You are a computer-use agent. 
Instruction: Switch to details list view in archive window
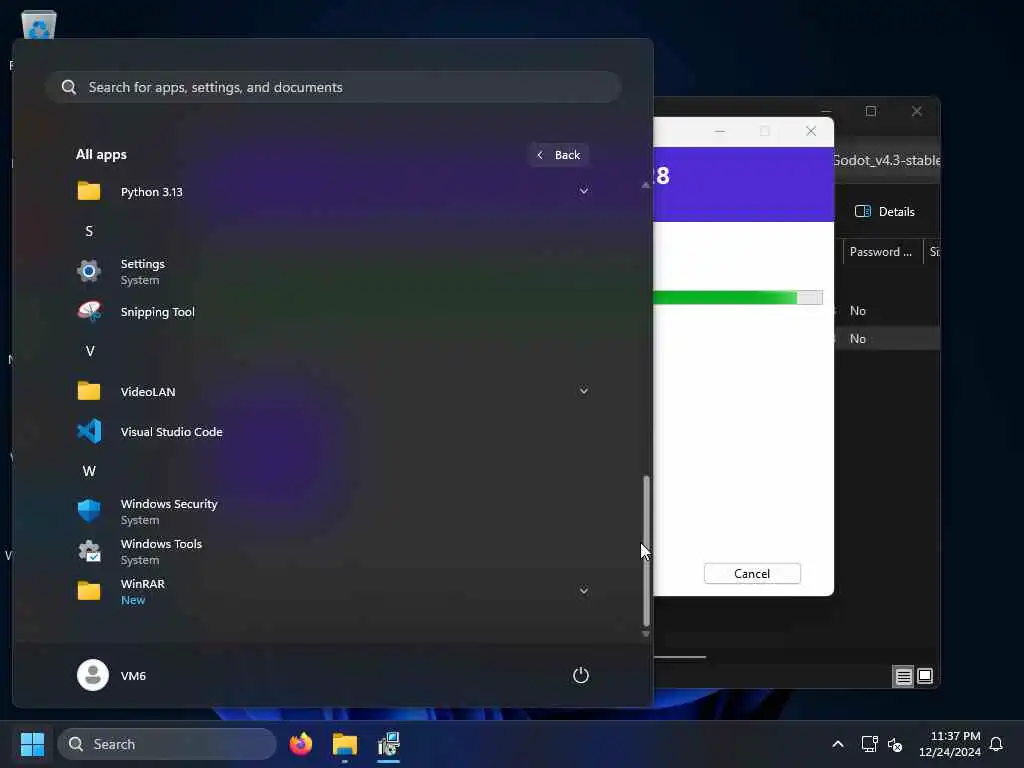tap(903, 676)
